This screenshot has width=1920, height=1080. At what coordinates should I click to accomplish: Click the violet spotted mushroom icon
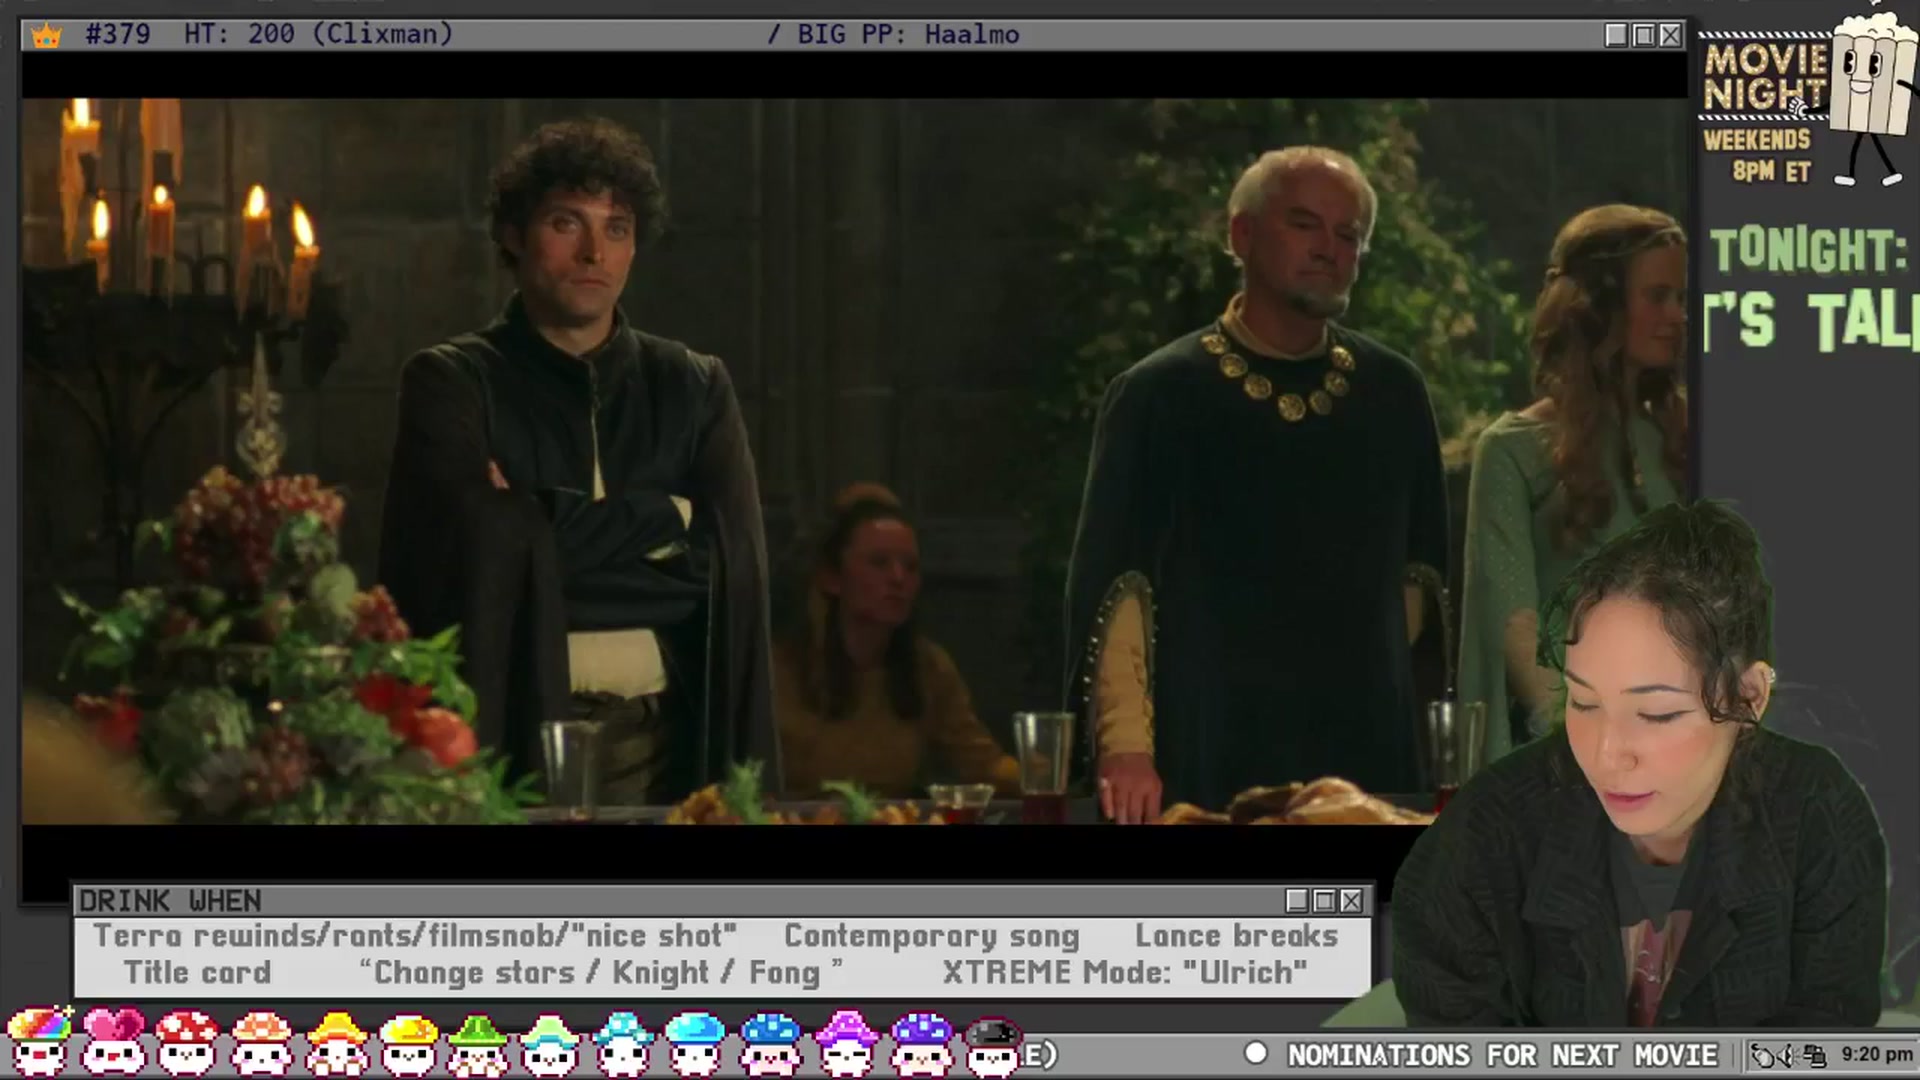click(921, 1044)
